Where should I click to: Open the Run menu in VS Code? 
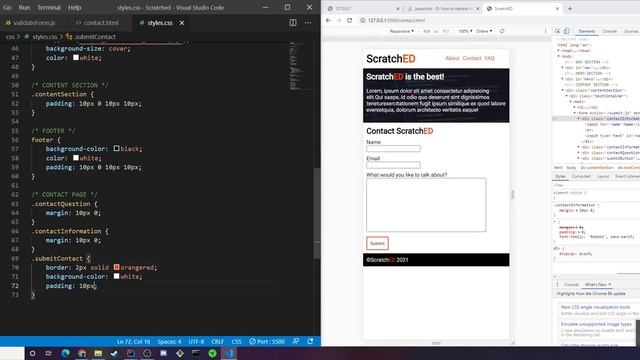[24, 7]
